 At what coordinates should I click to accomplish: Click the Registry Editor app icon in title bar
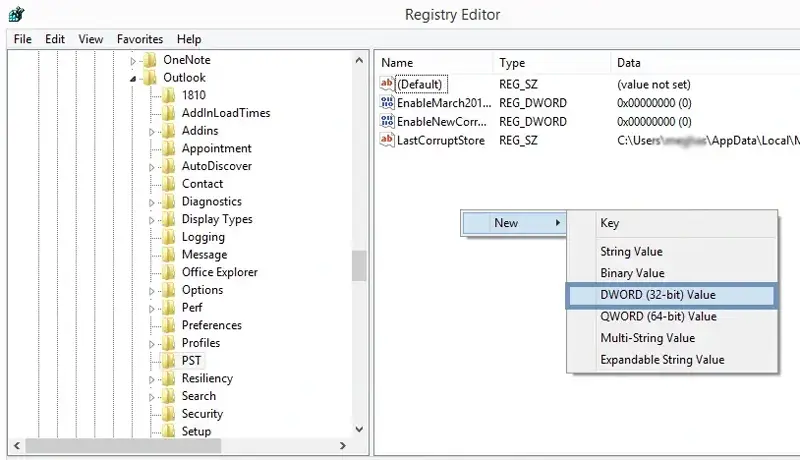tap(15, 14)
